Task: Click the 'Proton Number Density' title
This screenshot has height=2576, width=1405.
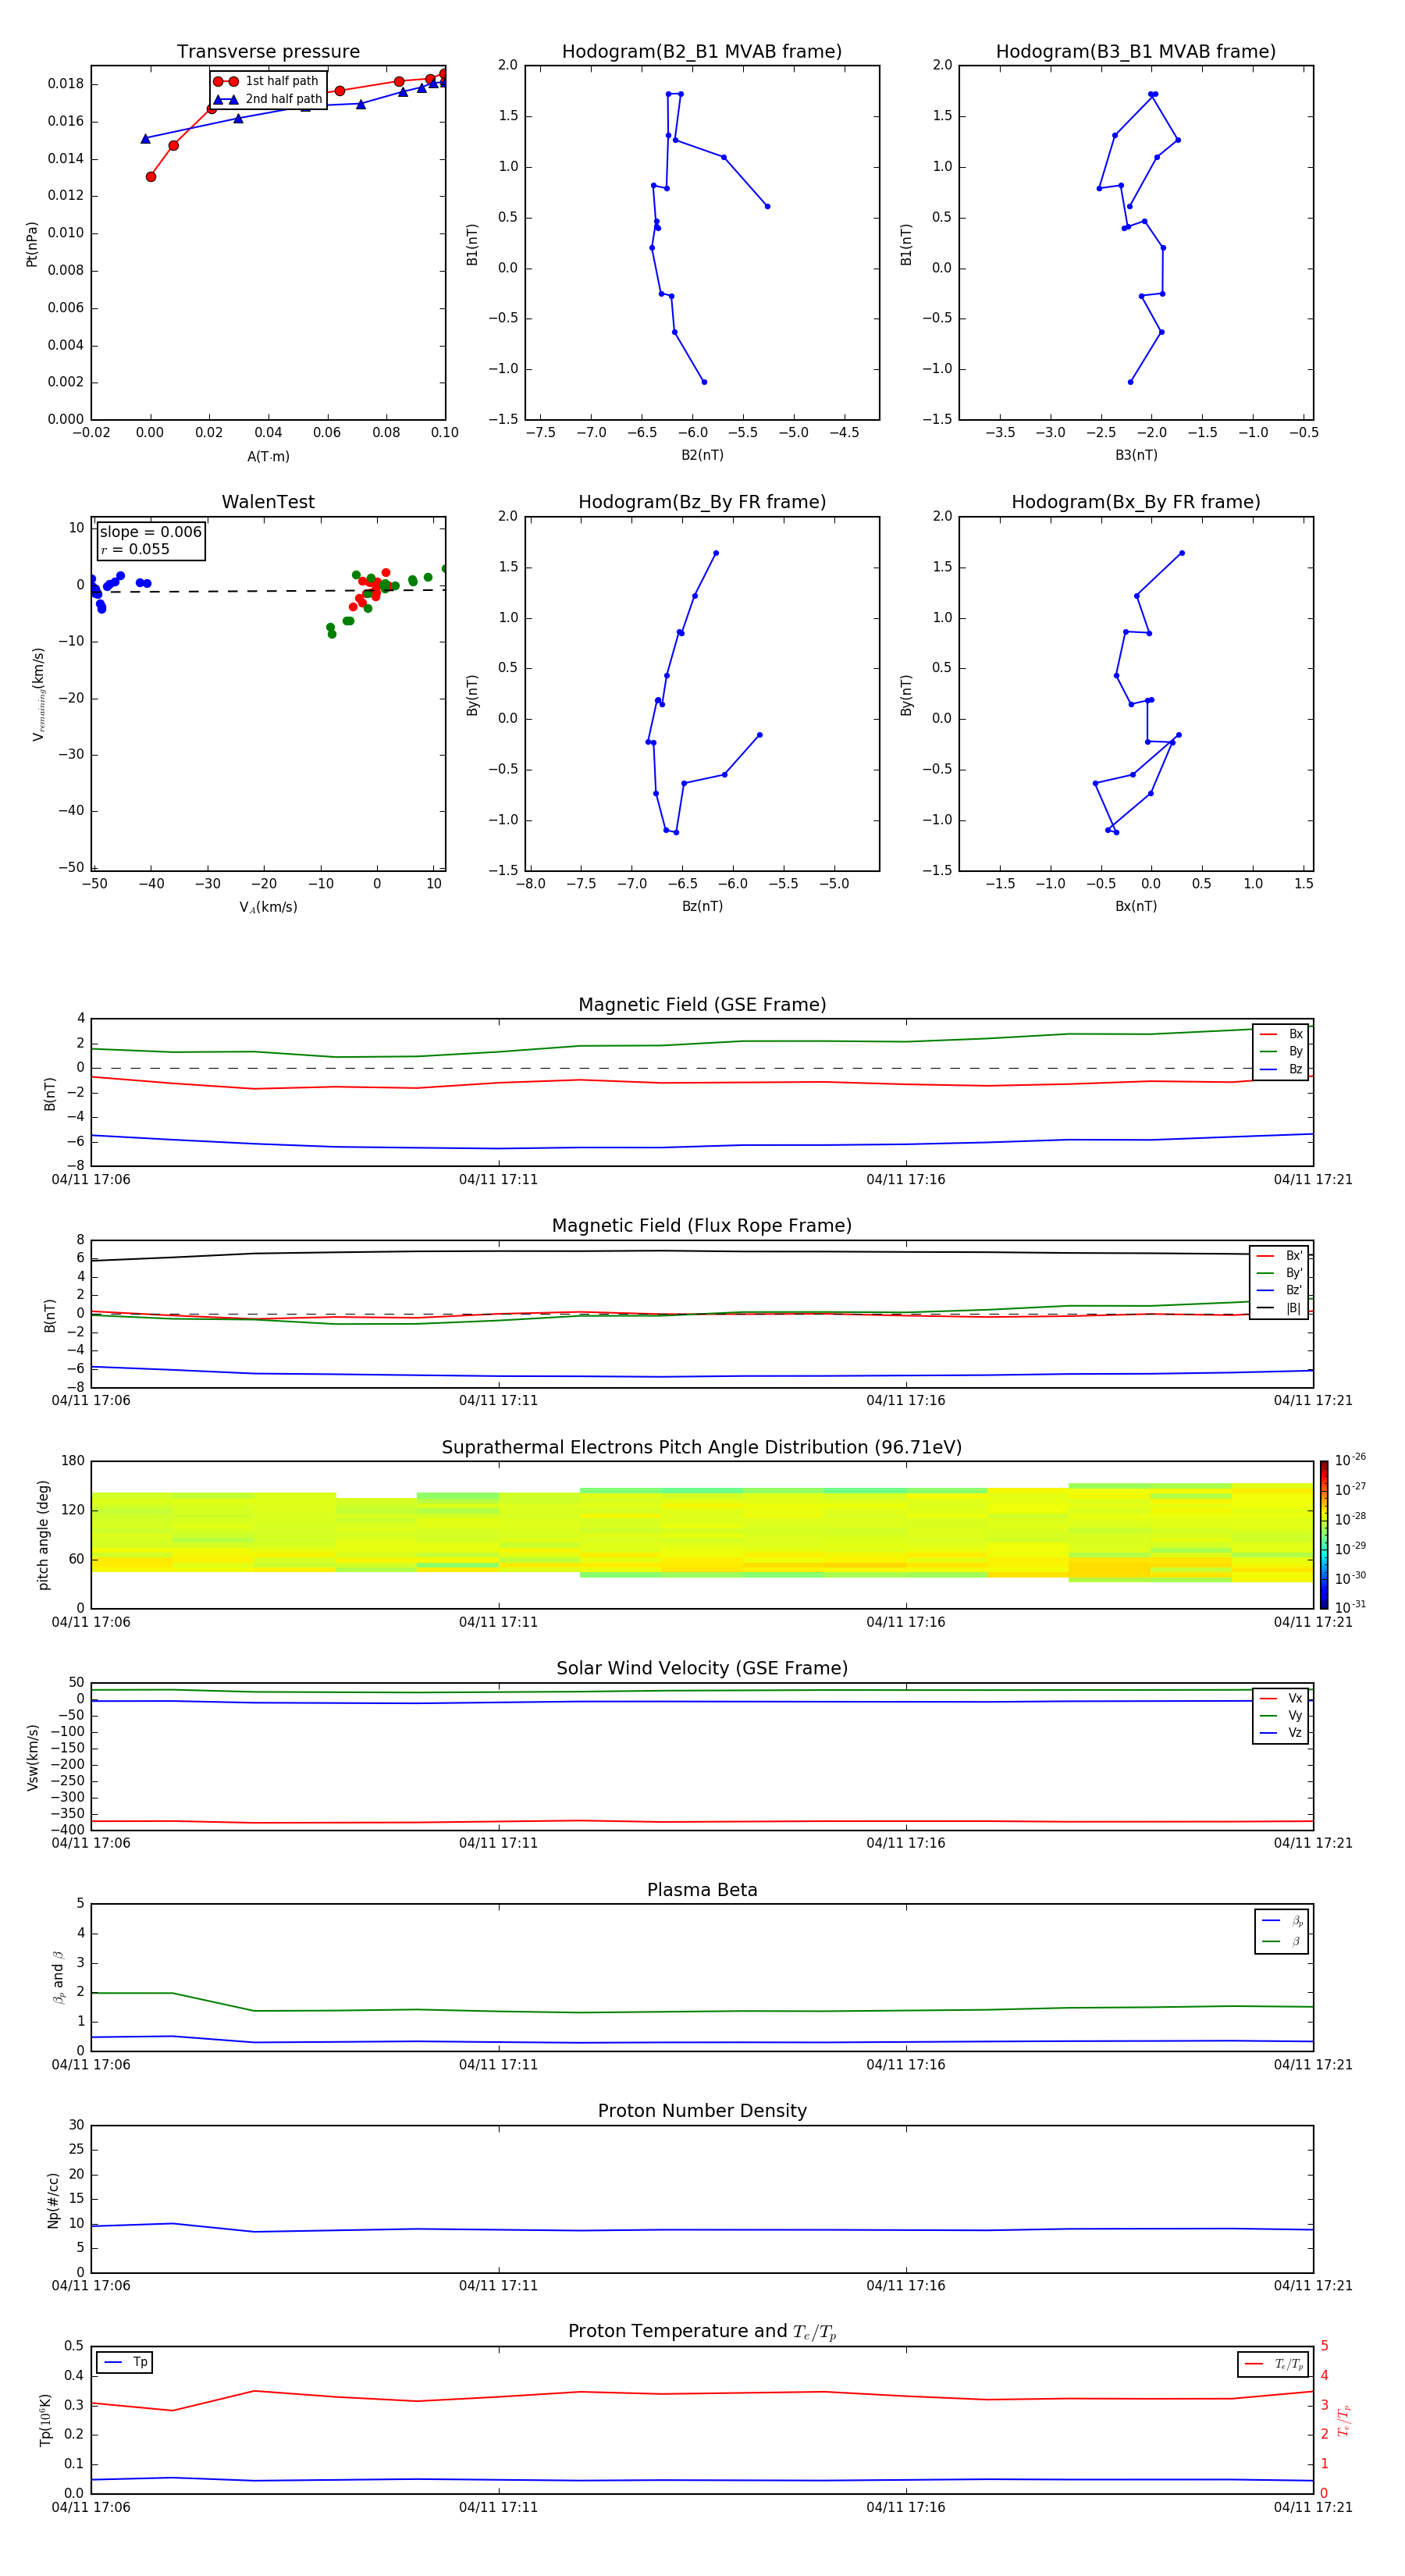Action: click(702, 2111)
